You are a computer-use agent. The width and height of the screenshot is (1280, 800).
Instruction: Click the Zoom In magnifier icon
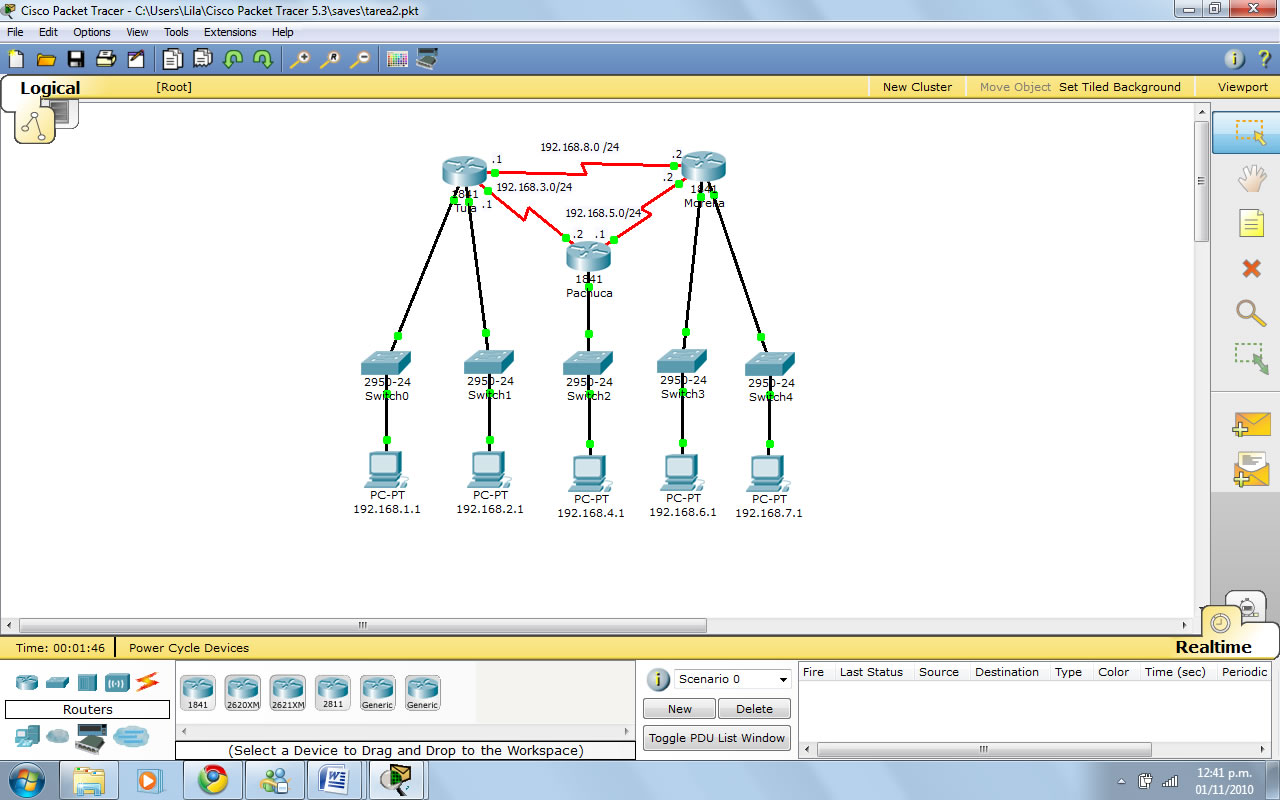pos(299,59)
